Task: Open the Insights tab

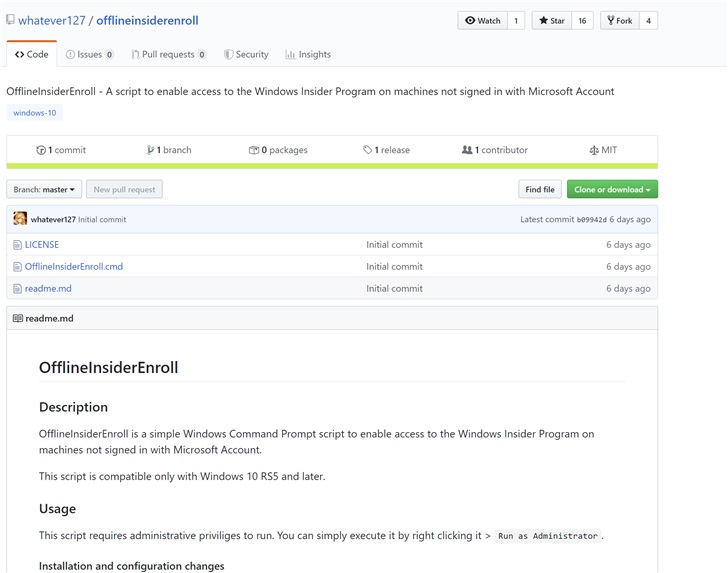Action: (308, 54)
